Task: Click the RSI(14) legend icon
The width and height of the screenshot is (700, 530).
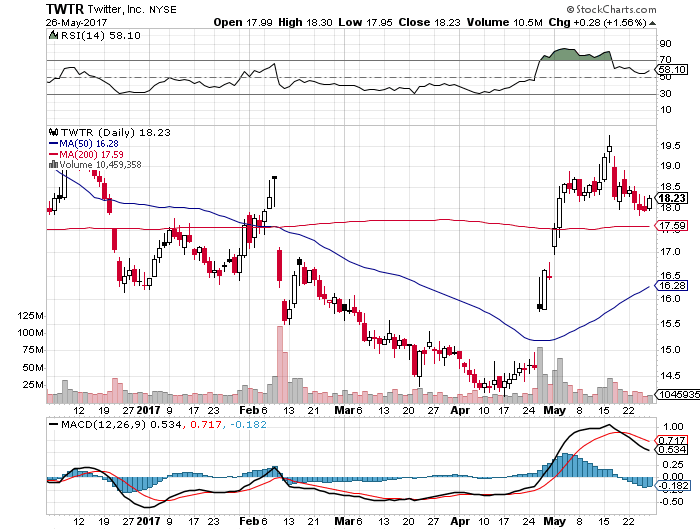Action: click(53, 34)
